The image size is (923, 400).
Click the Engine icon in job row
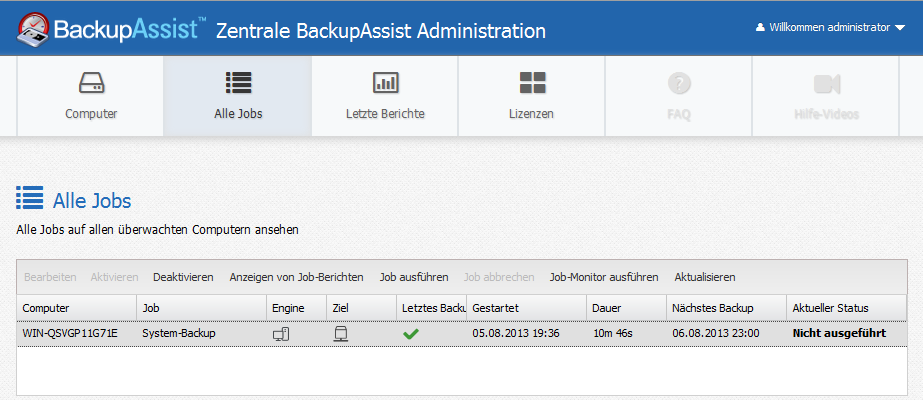tap(281, 333)
